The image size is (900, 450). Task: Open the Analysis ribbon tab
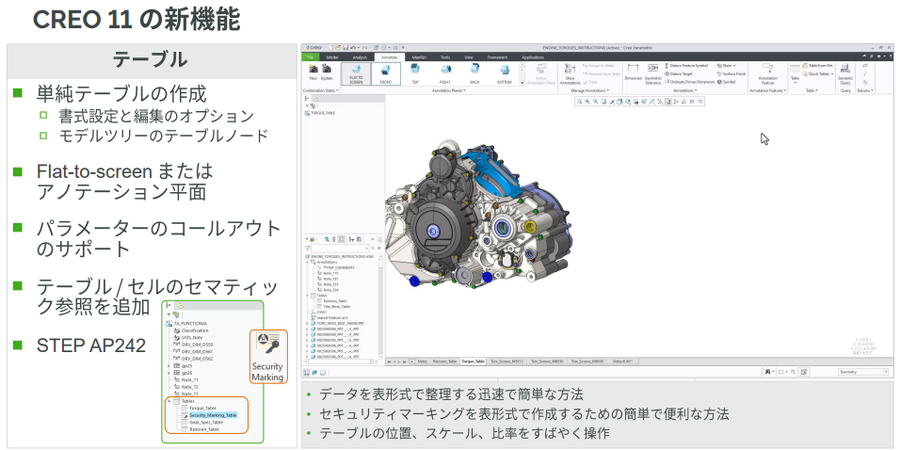tap(360, 57)
